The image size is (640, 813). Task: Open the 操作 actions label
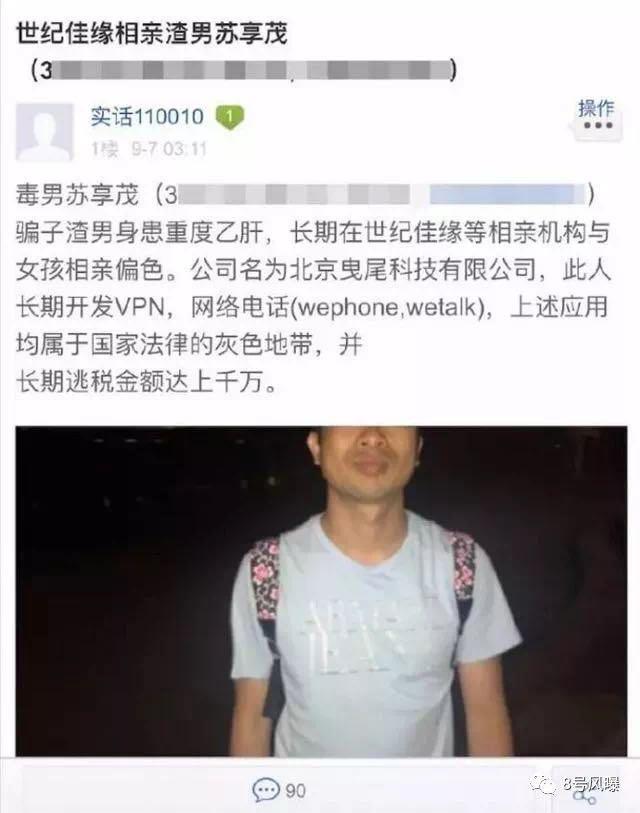click(x=596, y=108)
